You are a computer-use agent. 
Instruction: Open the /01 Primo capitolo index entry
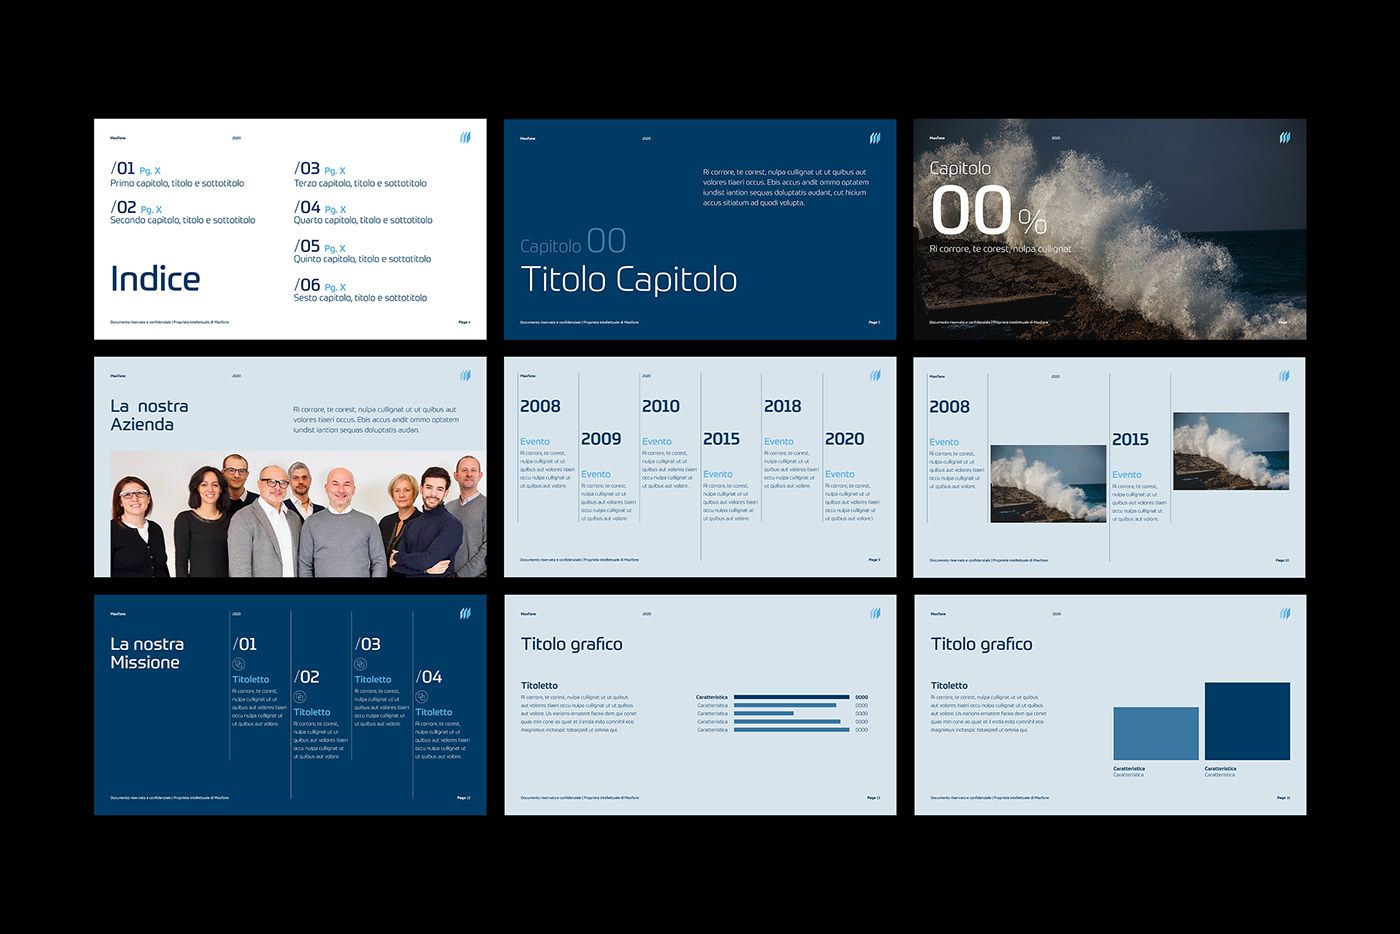click(x=177, y=175)
